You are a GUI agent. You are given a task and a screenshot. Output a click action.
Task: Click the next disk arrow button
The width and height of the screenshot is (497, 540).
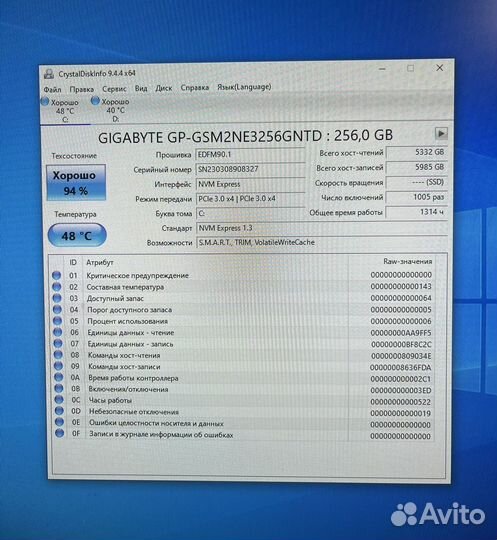(441, 133)
